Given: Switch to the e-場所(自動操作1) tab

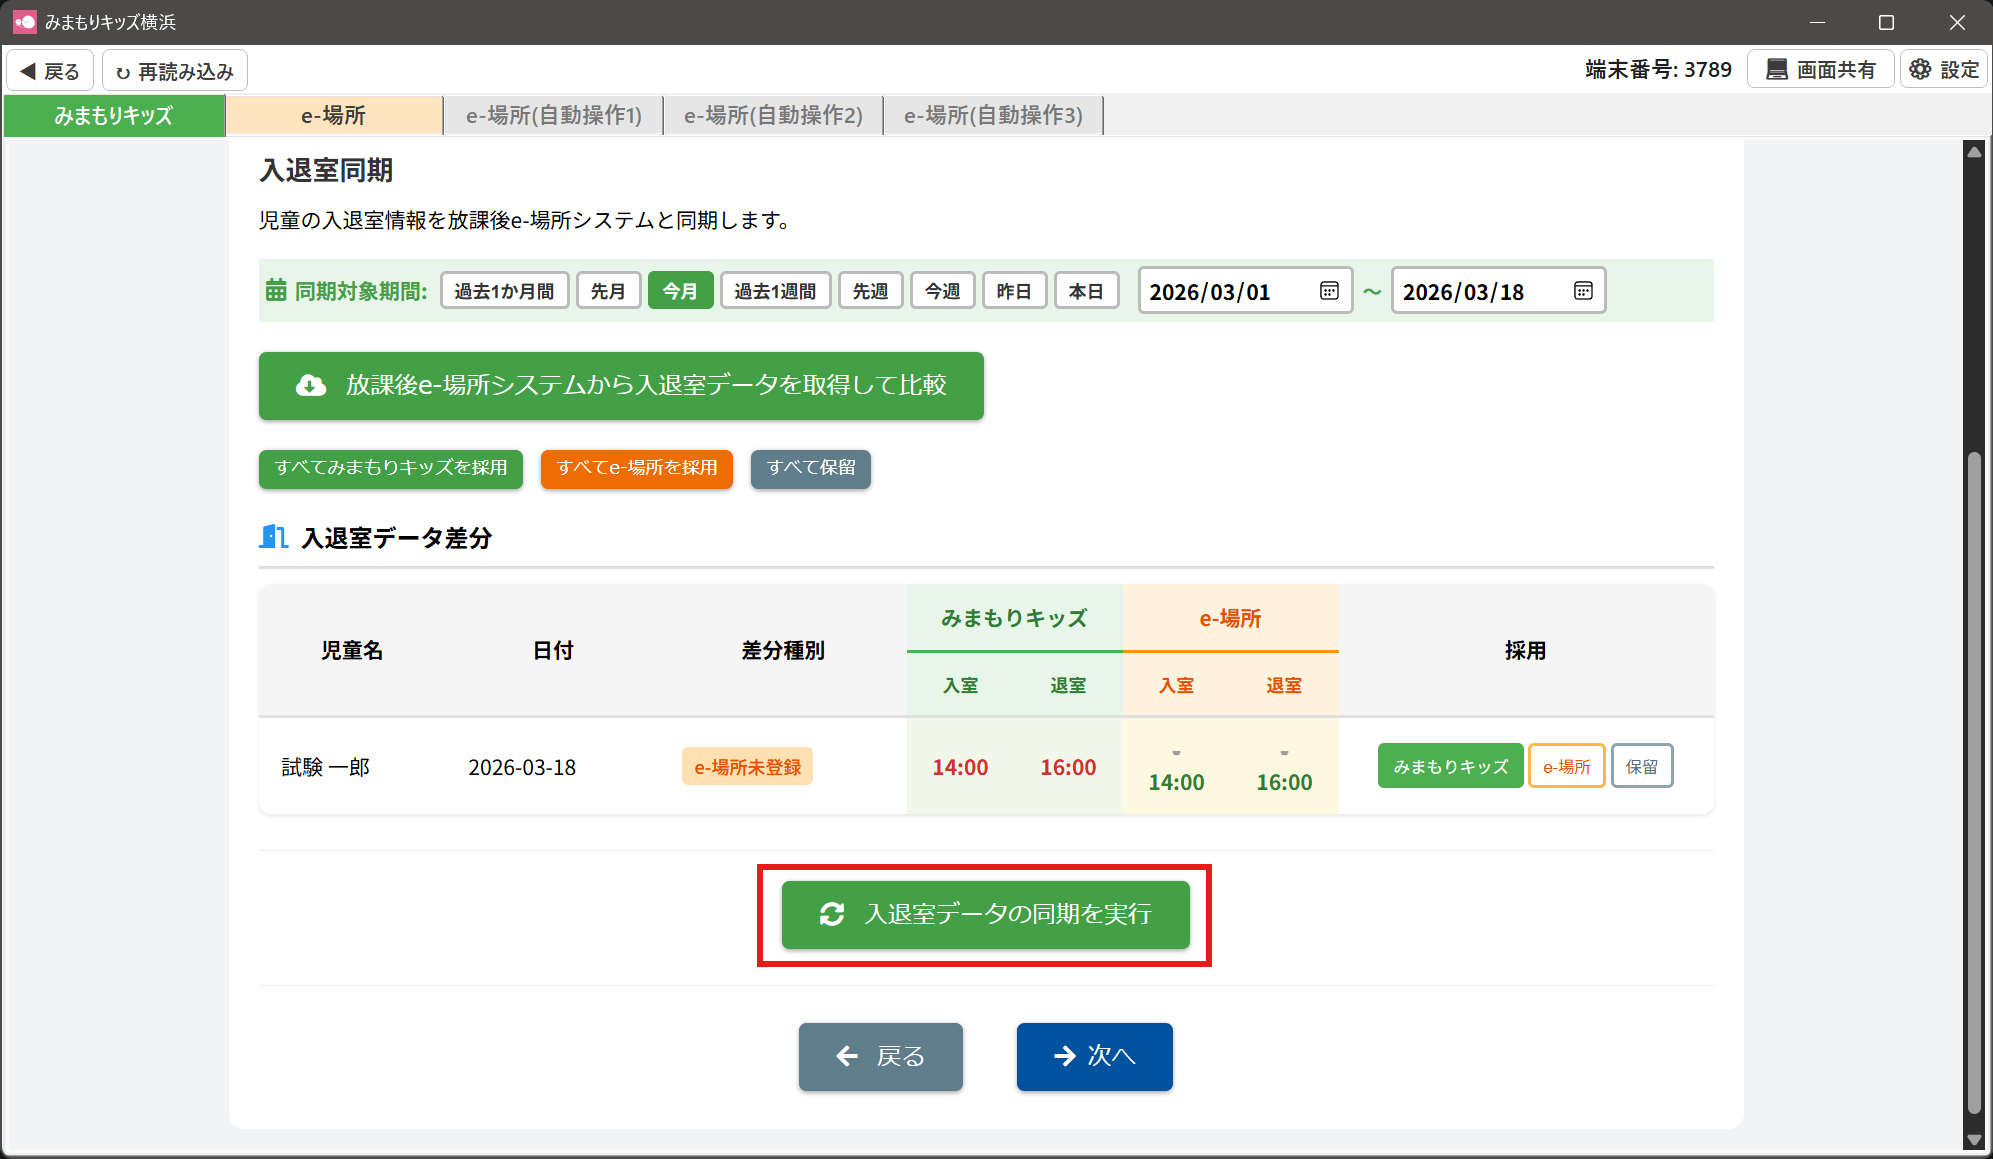Looking at the screenshot, I should [x=554, y=116].
